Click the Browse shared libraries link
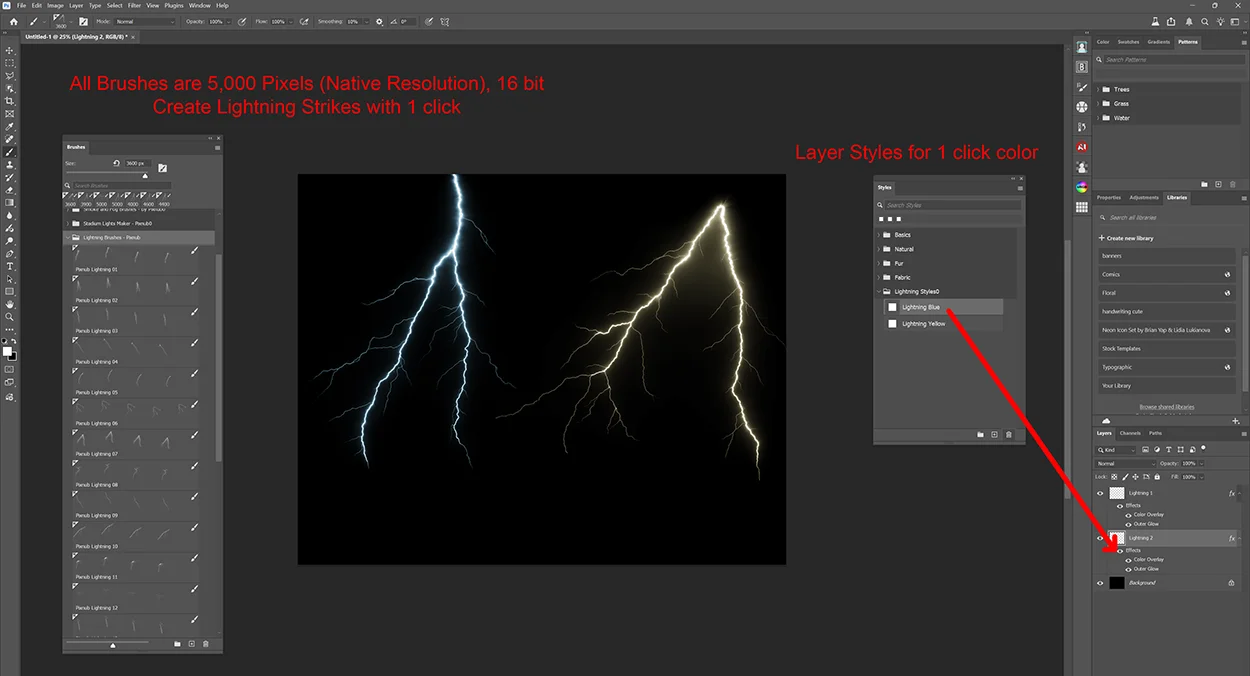The image size is (1250, 676). (x=1166, y=406)
